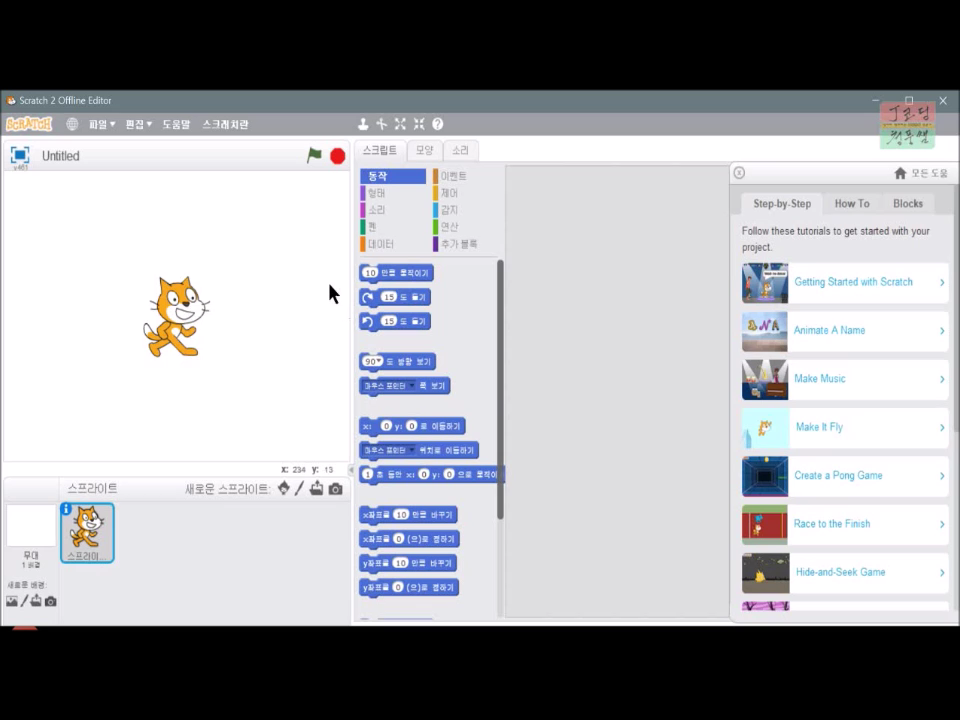The image size is (960, 720).
Task: Click the clockwise 15 도 돌기 block
Action: 396,297
